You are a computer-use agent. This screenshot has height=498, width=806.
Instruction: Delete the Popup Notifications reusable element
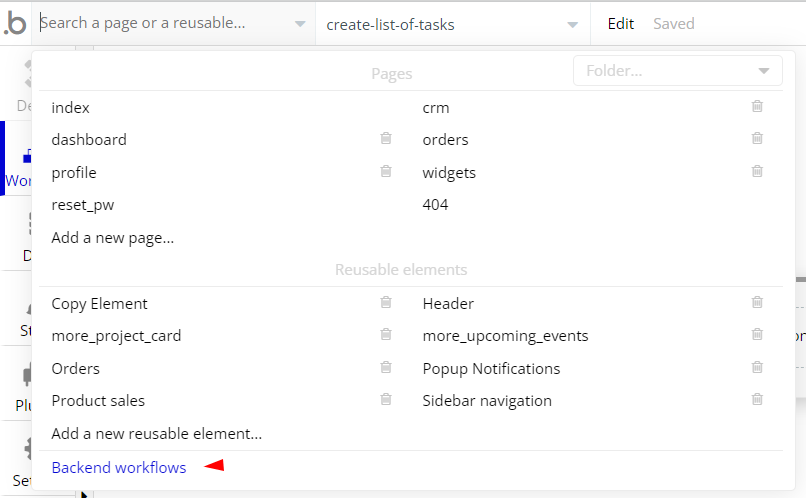pyautogui.click(x=757, y=368)
